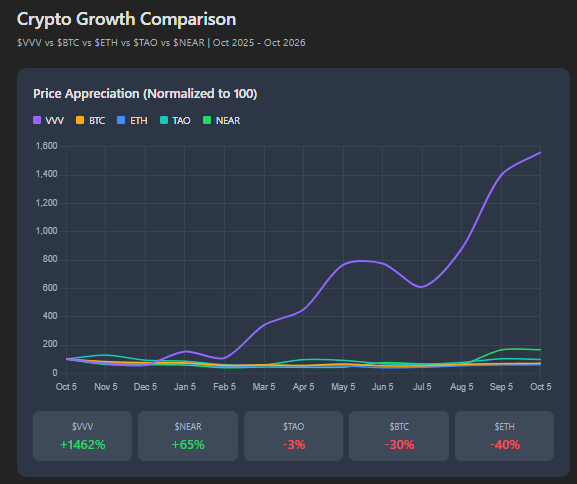Click the Aug 5 x-axis label
This screenshot has width=577, height=484.
pos(462,387)
